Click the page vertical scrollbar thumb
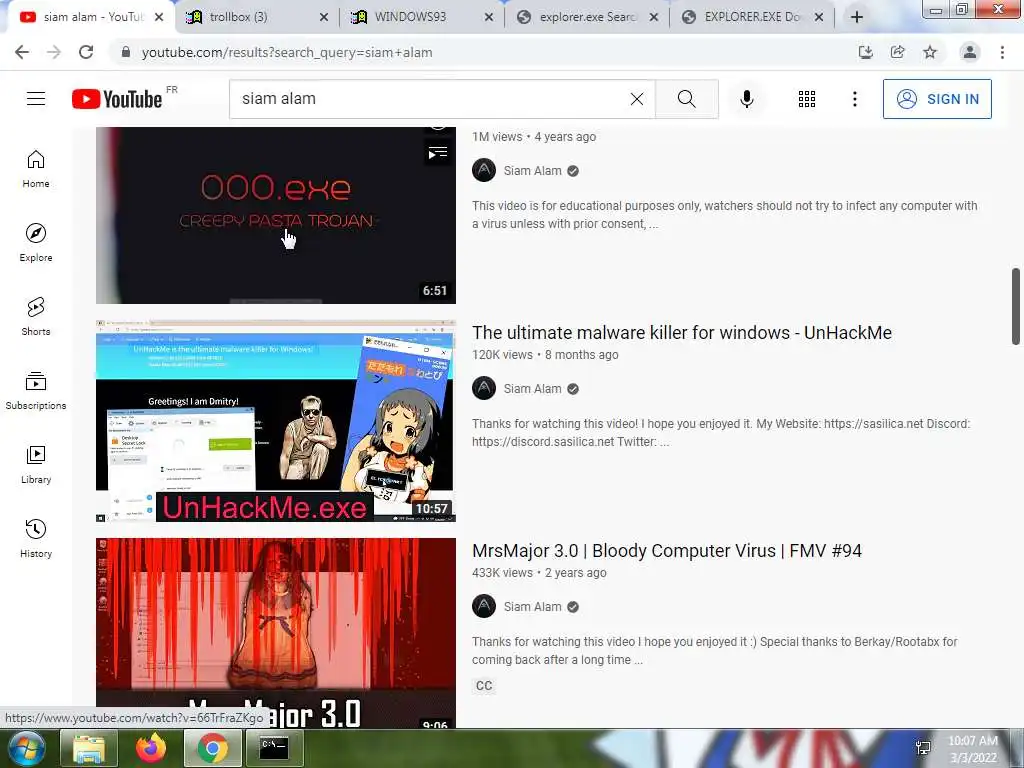This screenshot has height=768, width=1024. tap(1016, 306)
